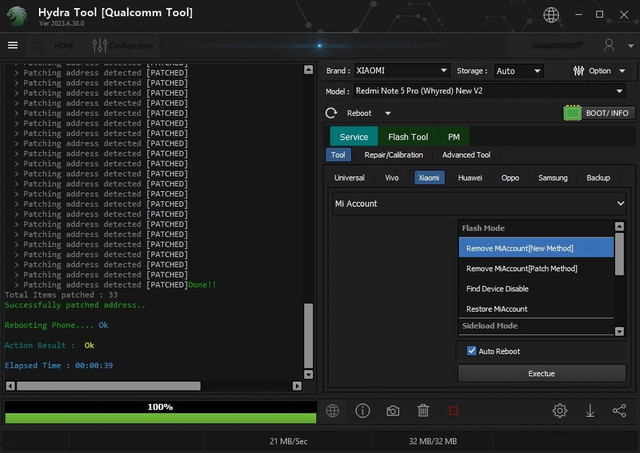Image resolution: width=640 pixels, height=453 pixels.
Task: Open the Brand XIAOMI dropdown
Action: point(402,71)
